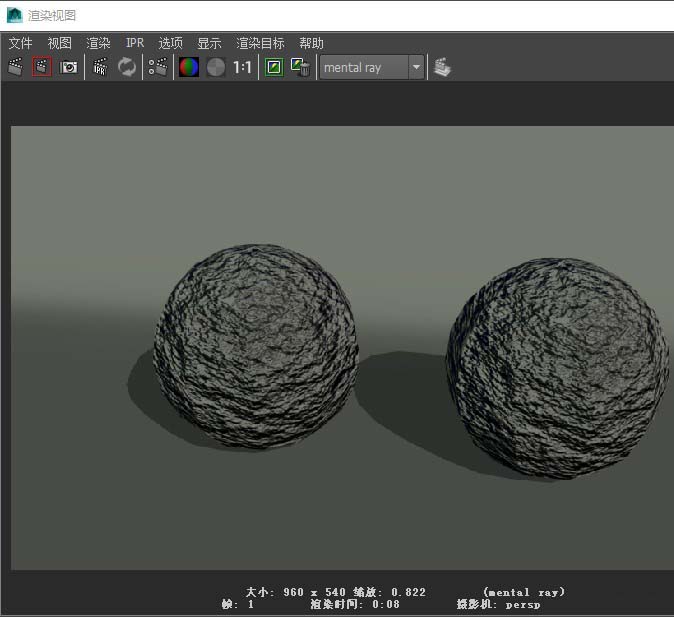Expand the 渲染目标 menu

260,43
